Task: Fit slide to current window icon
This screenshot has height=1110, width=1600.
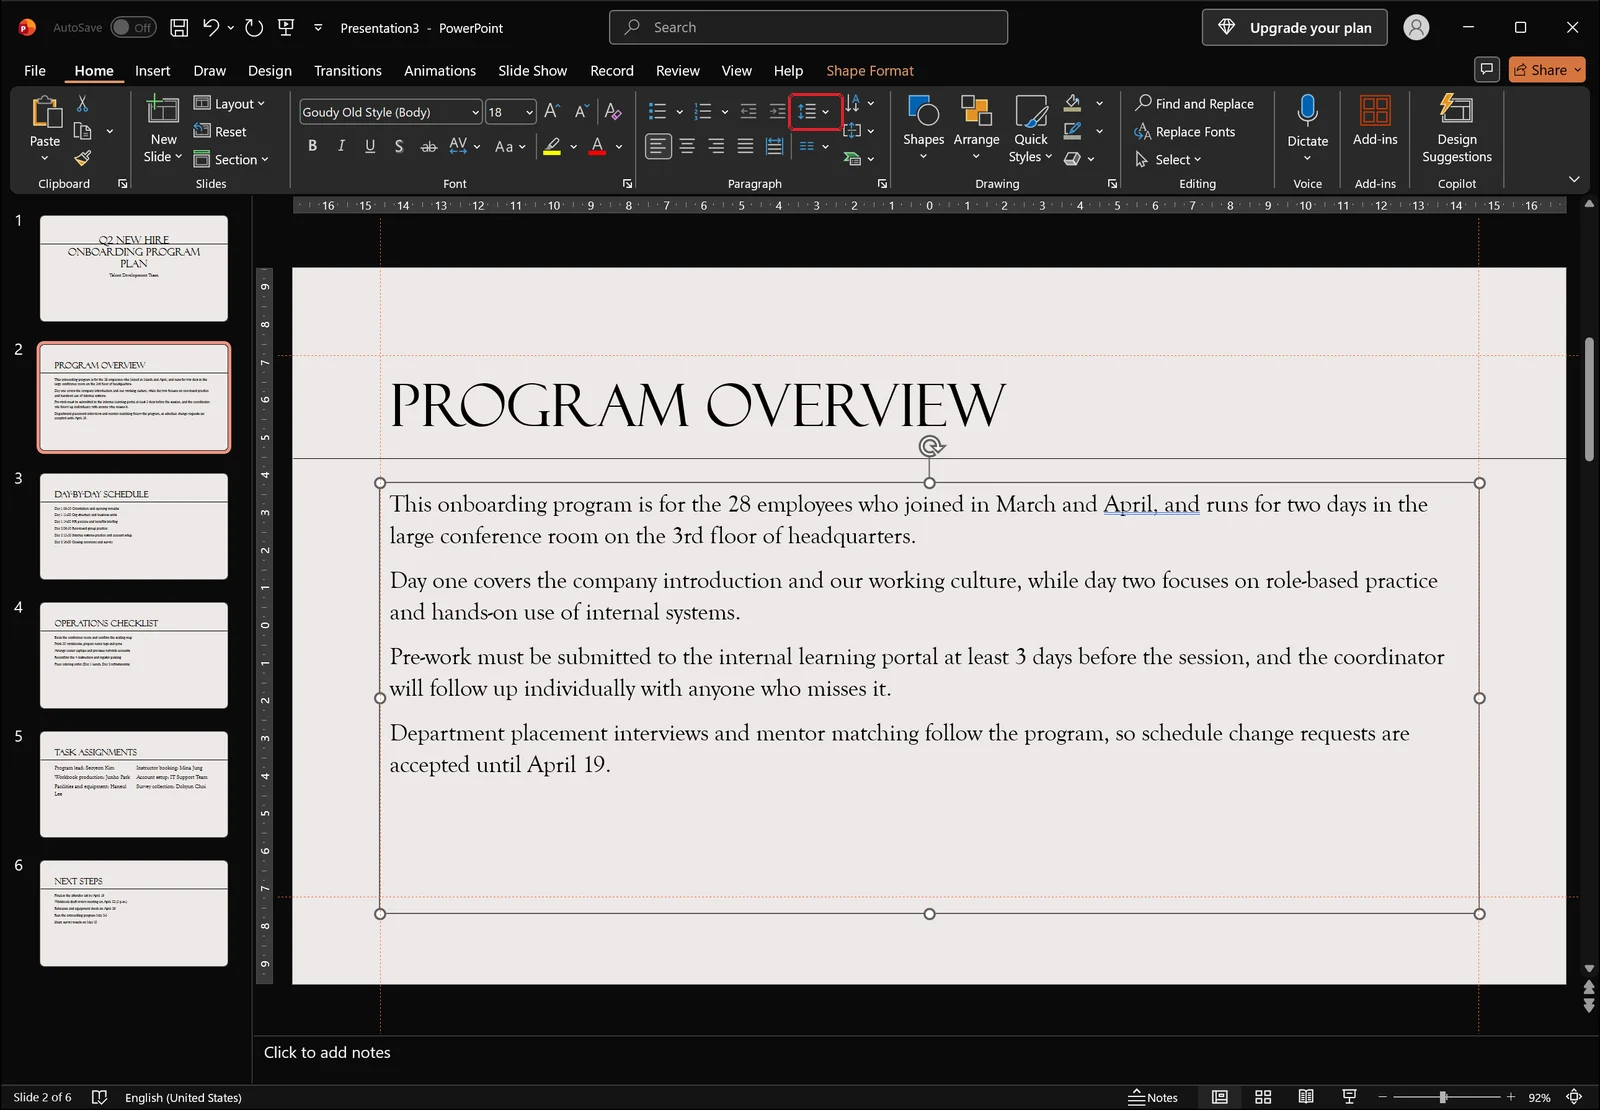Action: [1574, 1097]
